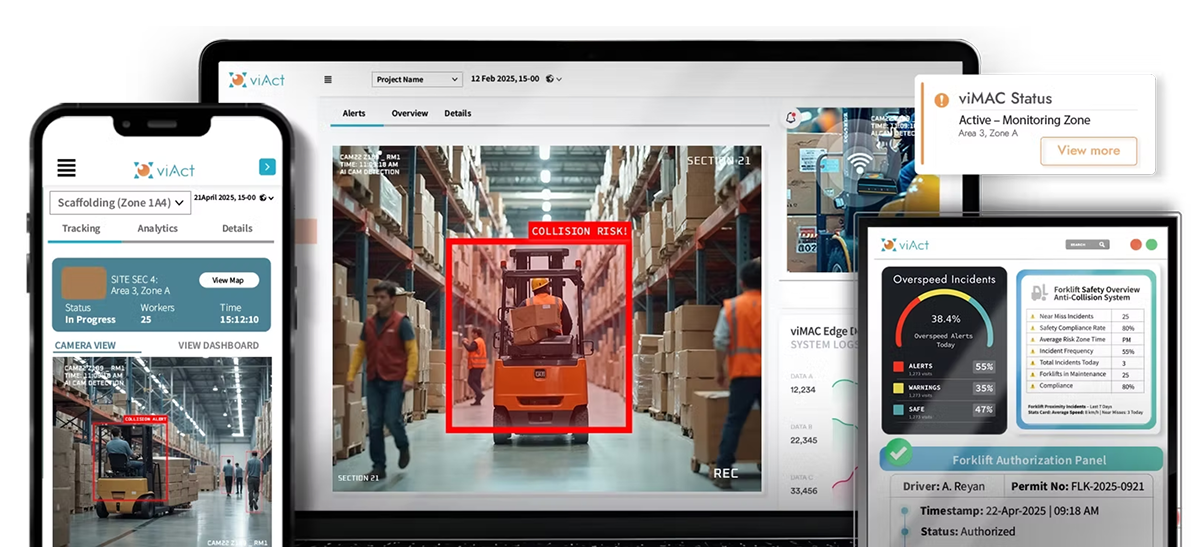Expand the Project Name dropdown

(417, 79)
